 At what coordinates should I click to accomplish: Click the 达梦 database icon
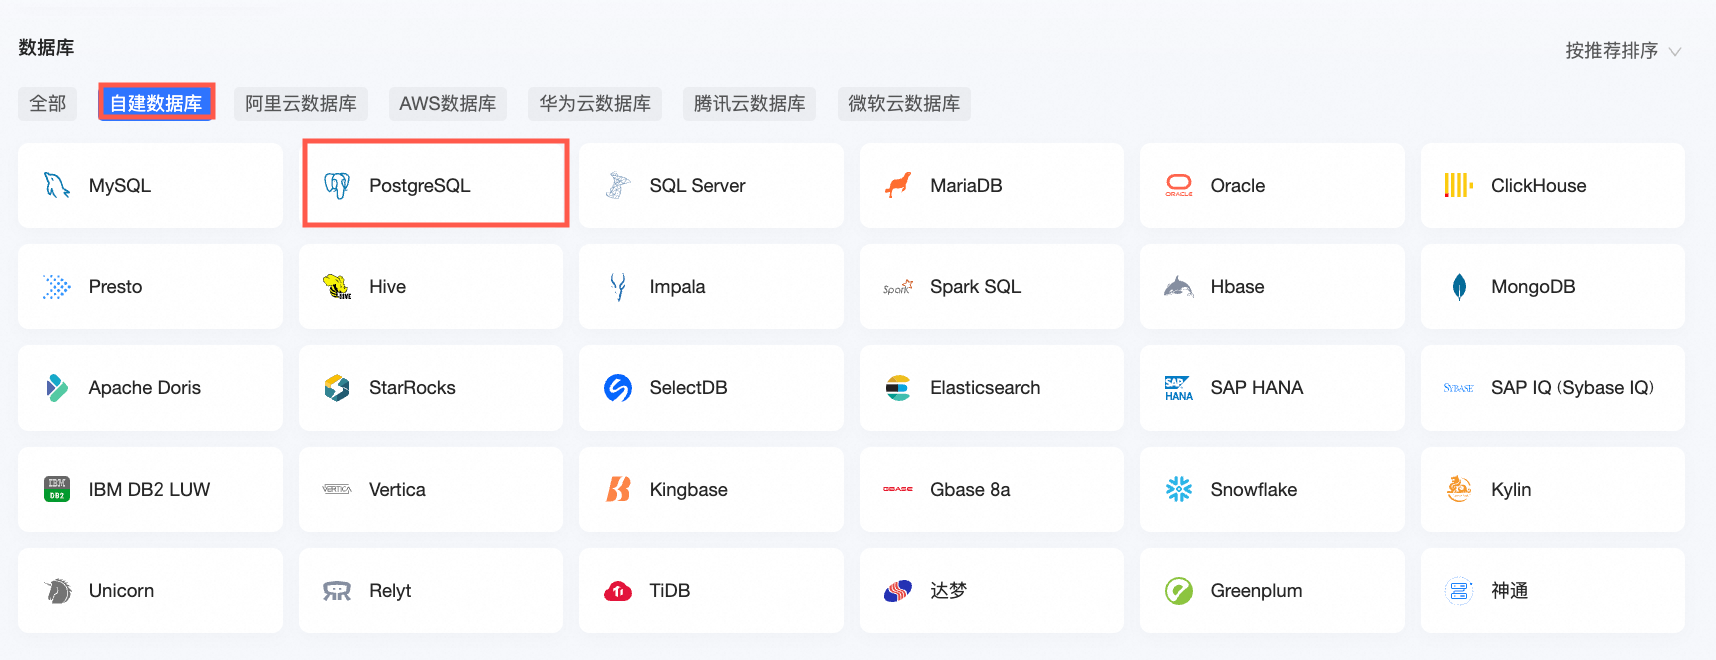coord(898,591)
